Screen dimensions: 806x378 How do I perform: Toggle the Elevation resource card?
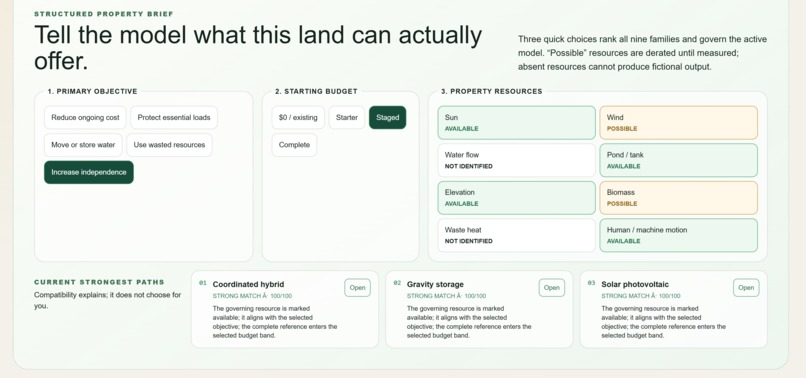click(517, 197)
